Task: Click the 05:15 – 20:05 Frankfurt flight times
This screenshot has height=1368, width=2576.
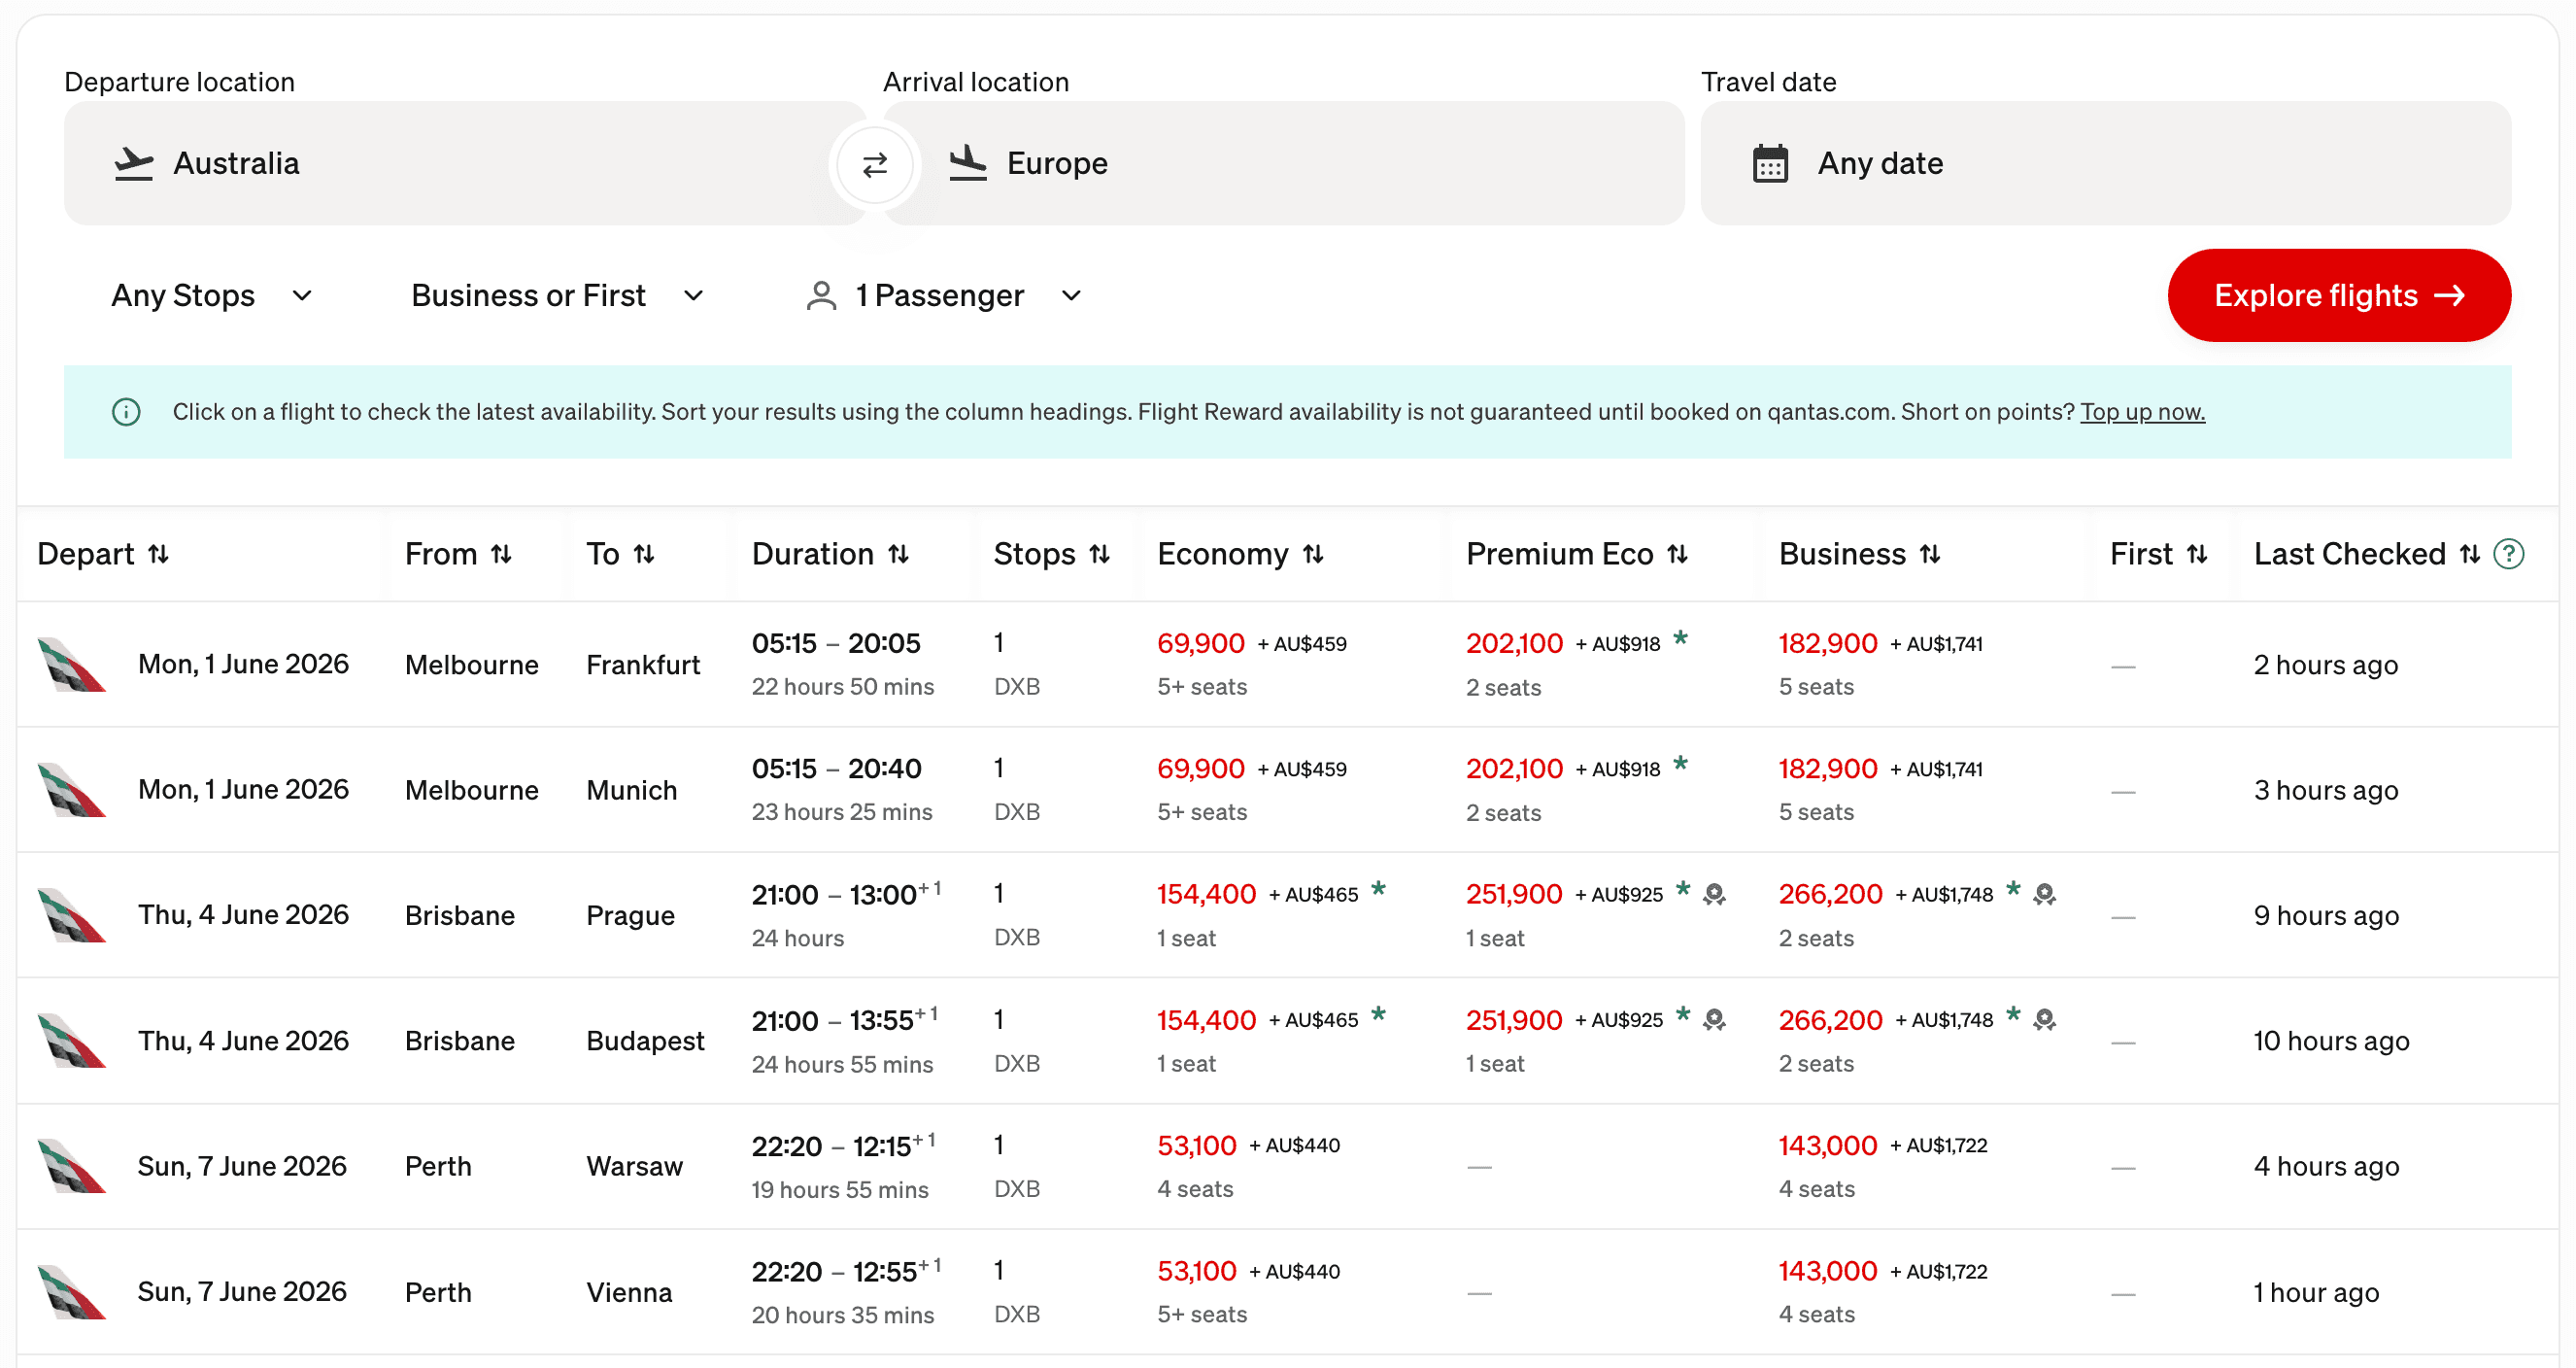Action: coord(836,644)
